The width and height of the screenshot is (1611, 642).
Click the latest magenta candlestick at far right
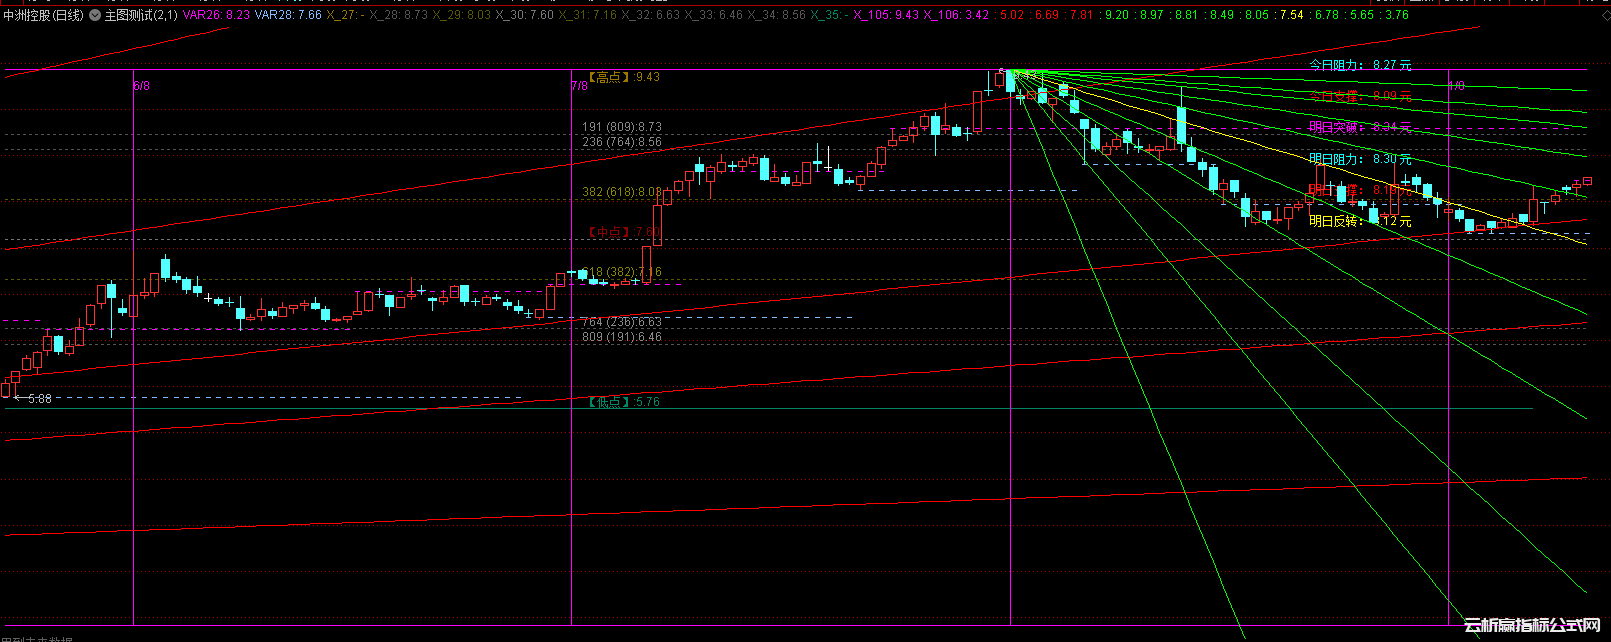pyautogui.click(x=1587, y=181)
